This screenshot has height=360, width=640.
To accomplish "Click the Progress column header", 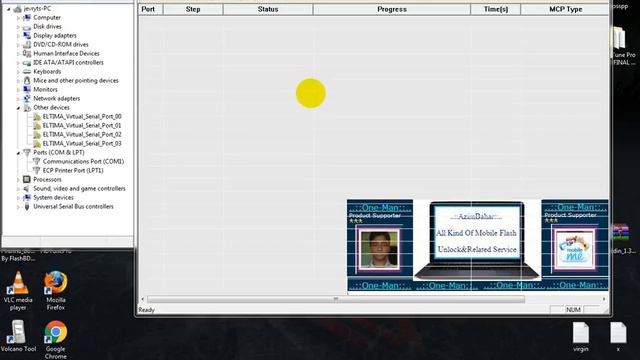I will coord(392,9).
